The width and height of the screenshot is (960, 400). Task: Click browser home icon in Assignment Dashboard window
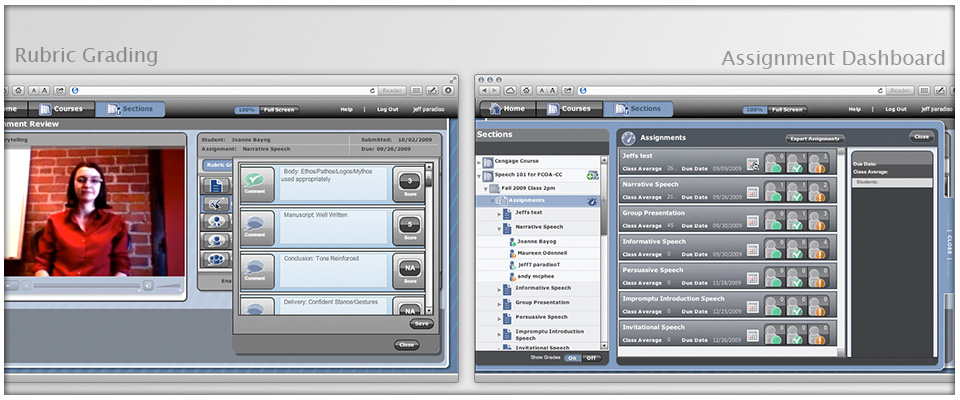pos(526,90)
